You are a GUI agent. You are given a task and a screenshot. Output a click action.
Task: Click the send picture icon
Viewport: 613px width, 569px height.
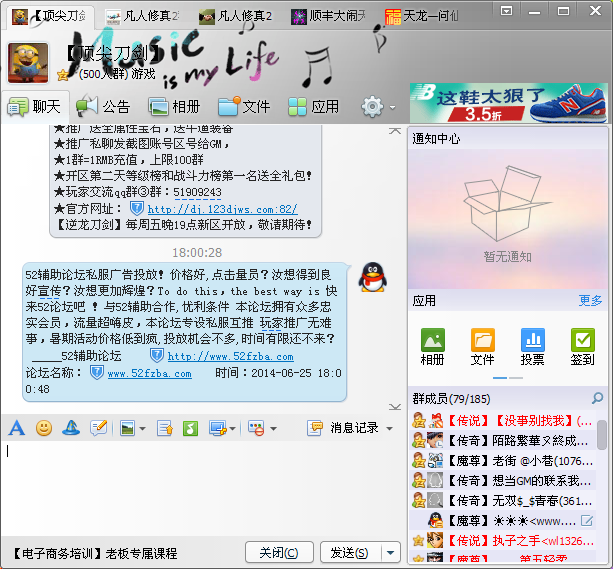pos(127,428)
